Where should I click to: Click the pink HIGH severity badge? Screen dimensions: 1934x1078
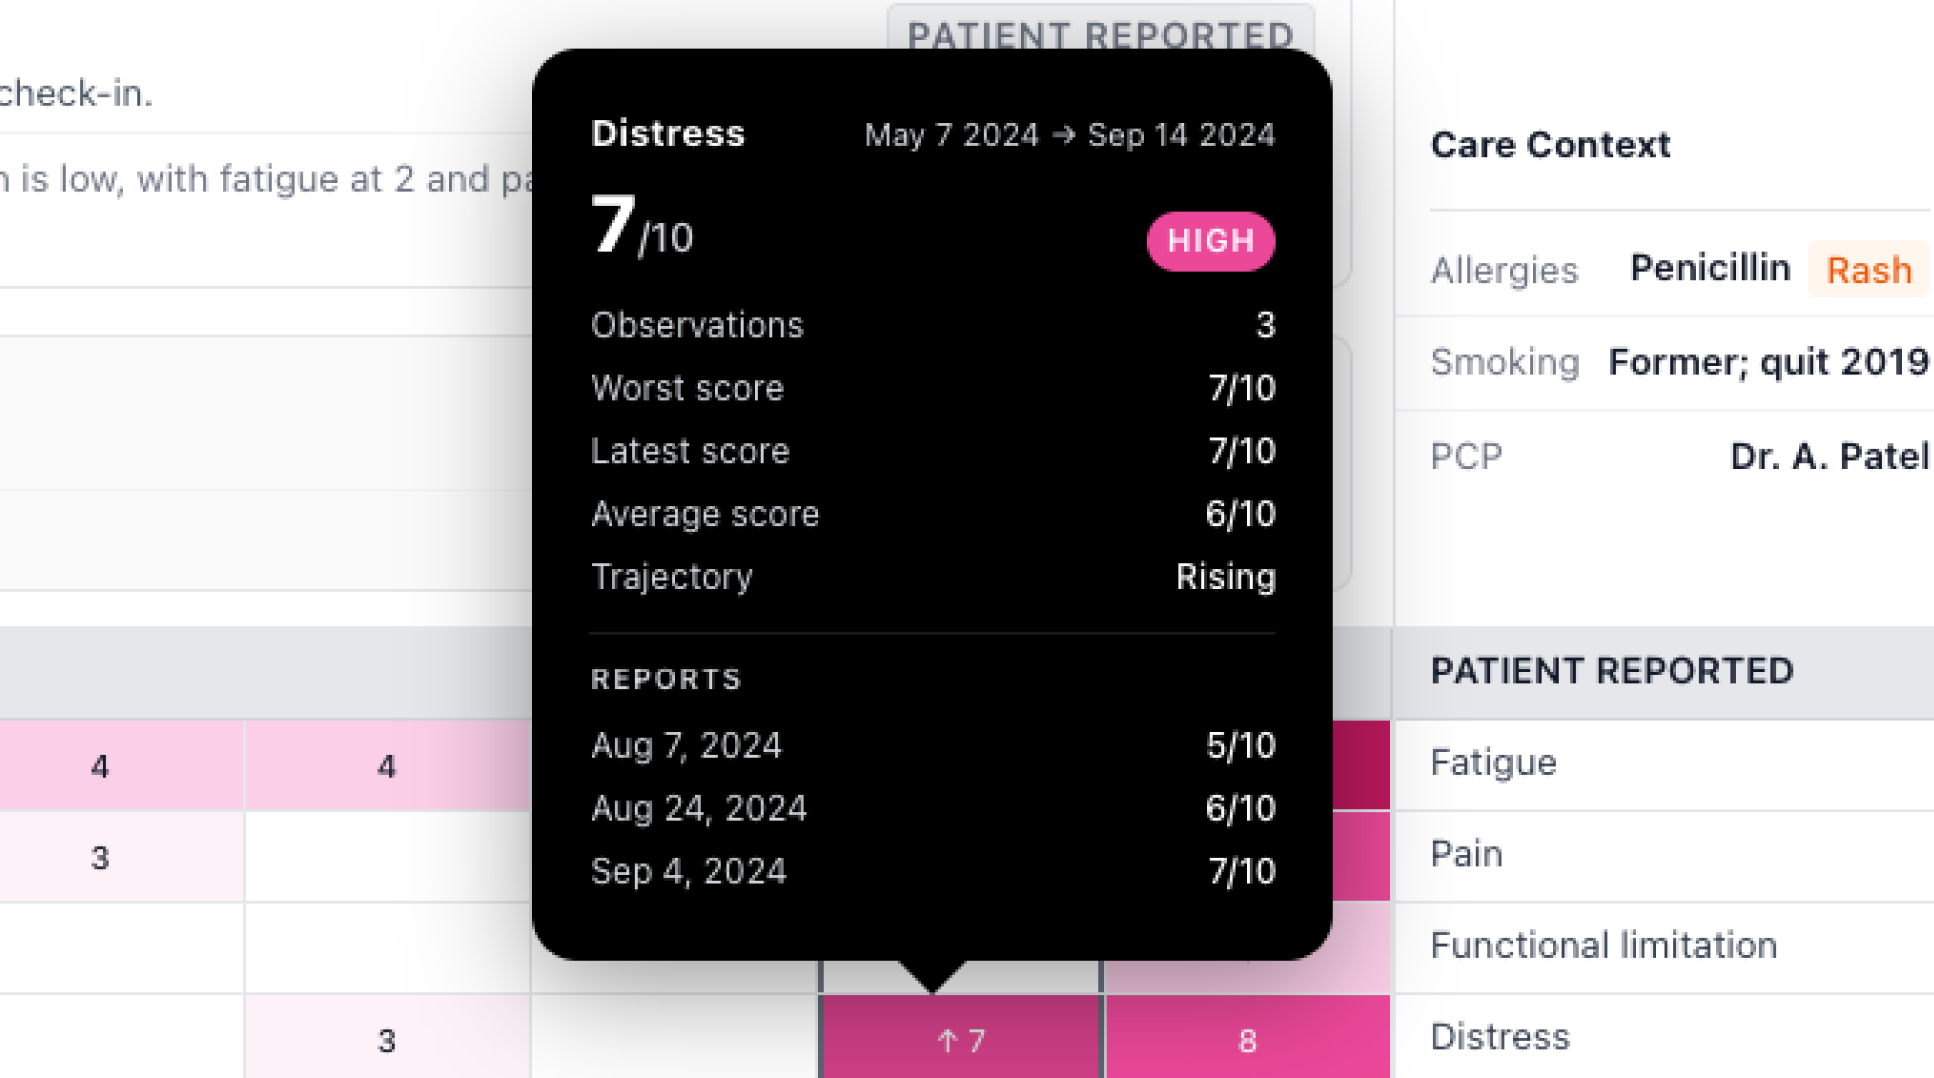1210,241
